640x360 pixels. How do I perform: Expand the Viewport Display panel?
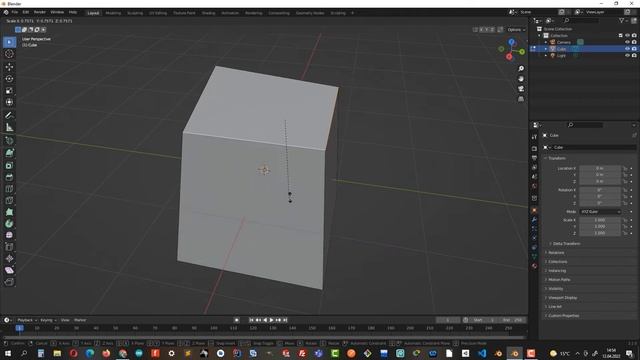[561, 298]
